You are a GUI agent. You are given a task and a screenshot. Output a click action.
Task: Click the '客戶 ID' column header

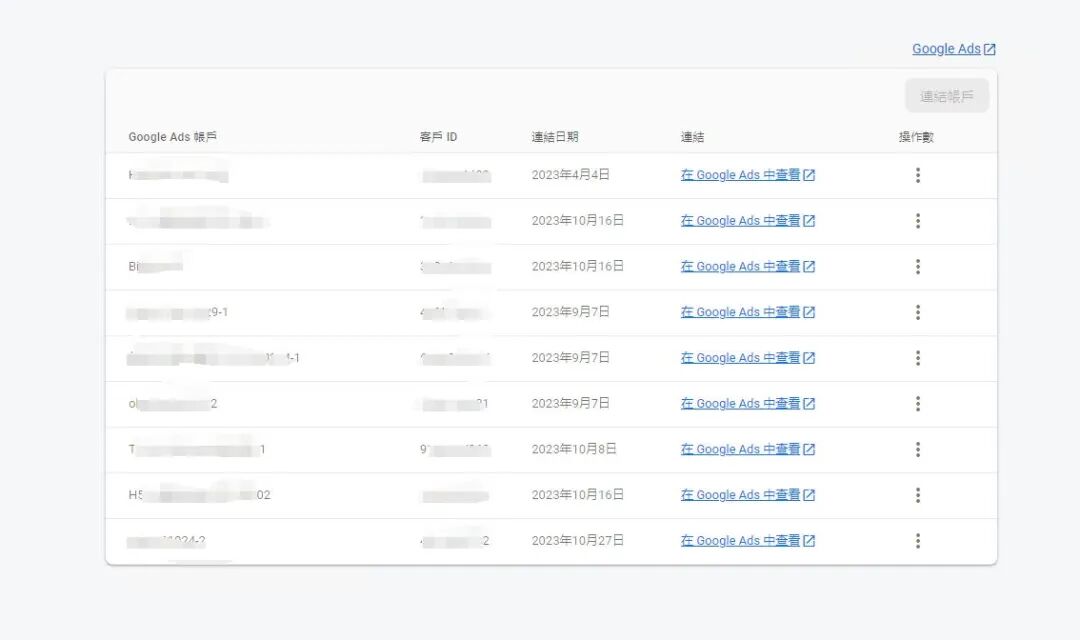(438, 136)
